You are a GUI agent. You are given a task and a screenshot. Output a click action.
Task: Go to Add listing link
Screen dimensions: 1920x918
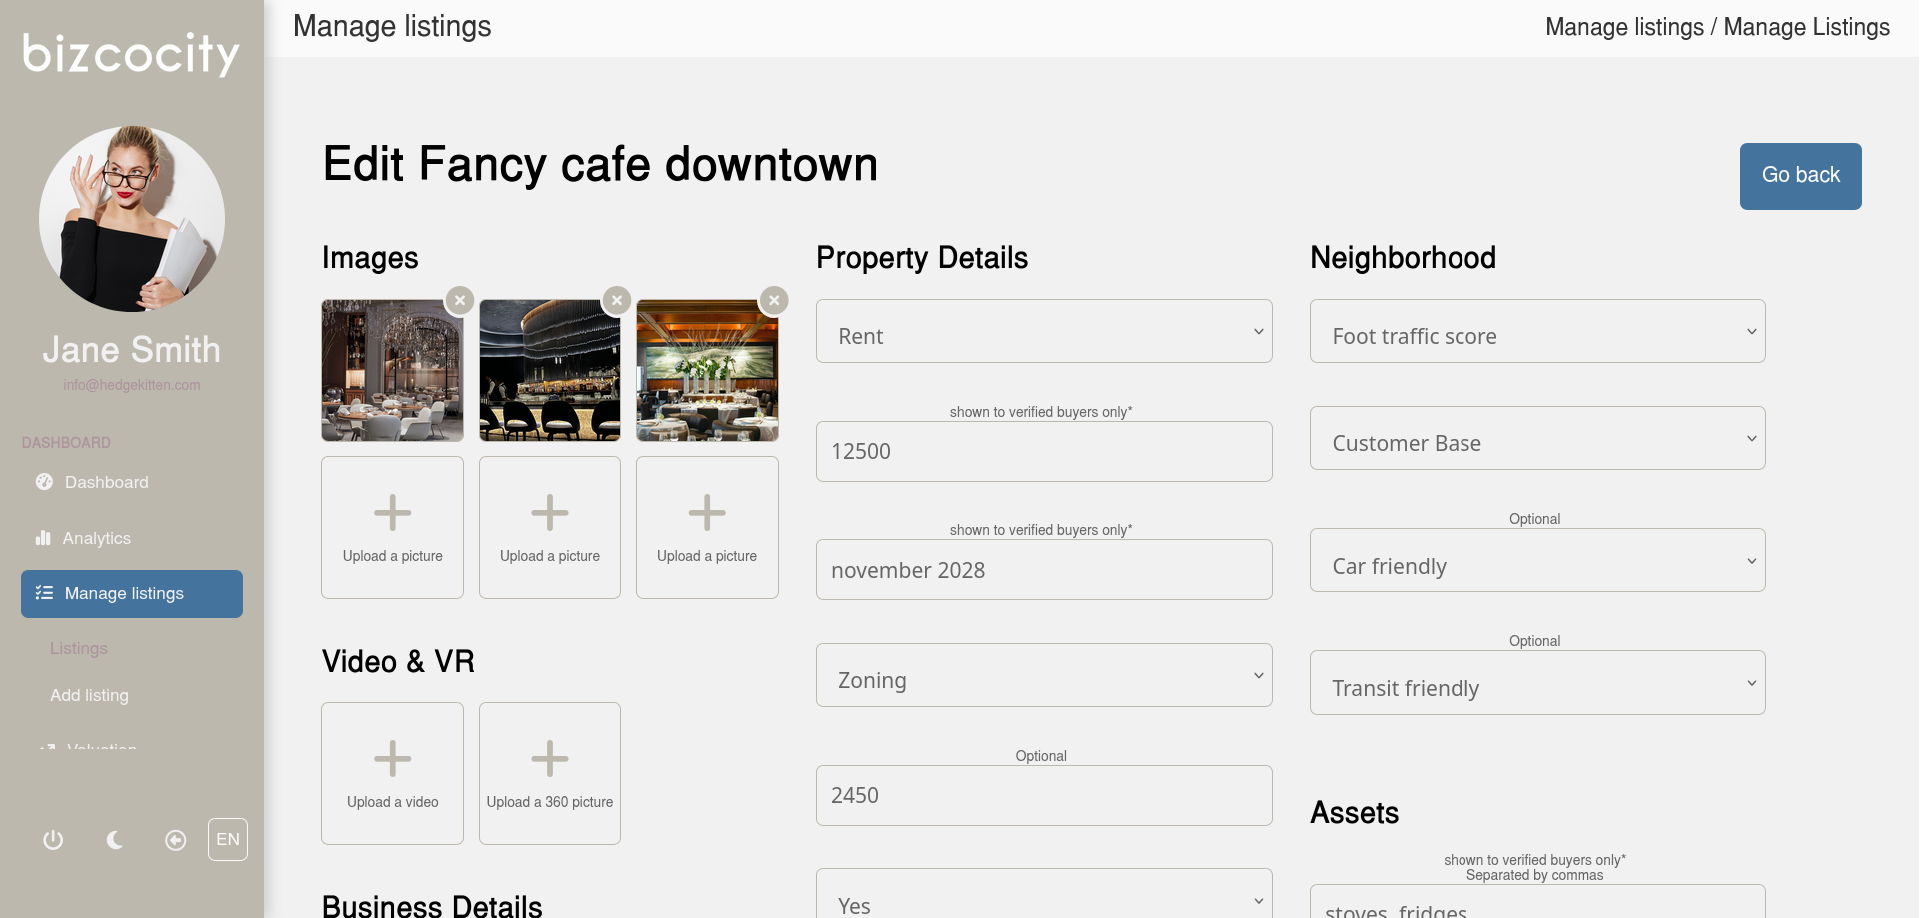[89, 695]
